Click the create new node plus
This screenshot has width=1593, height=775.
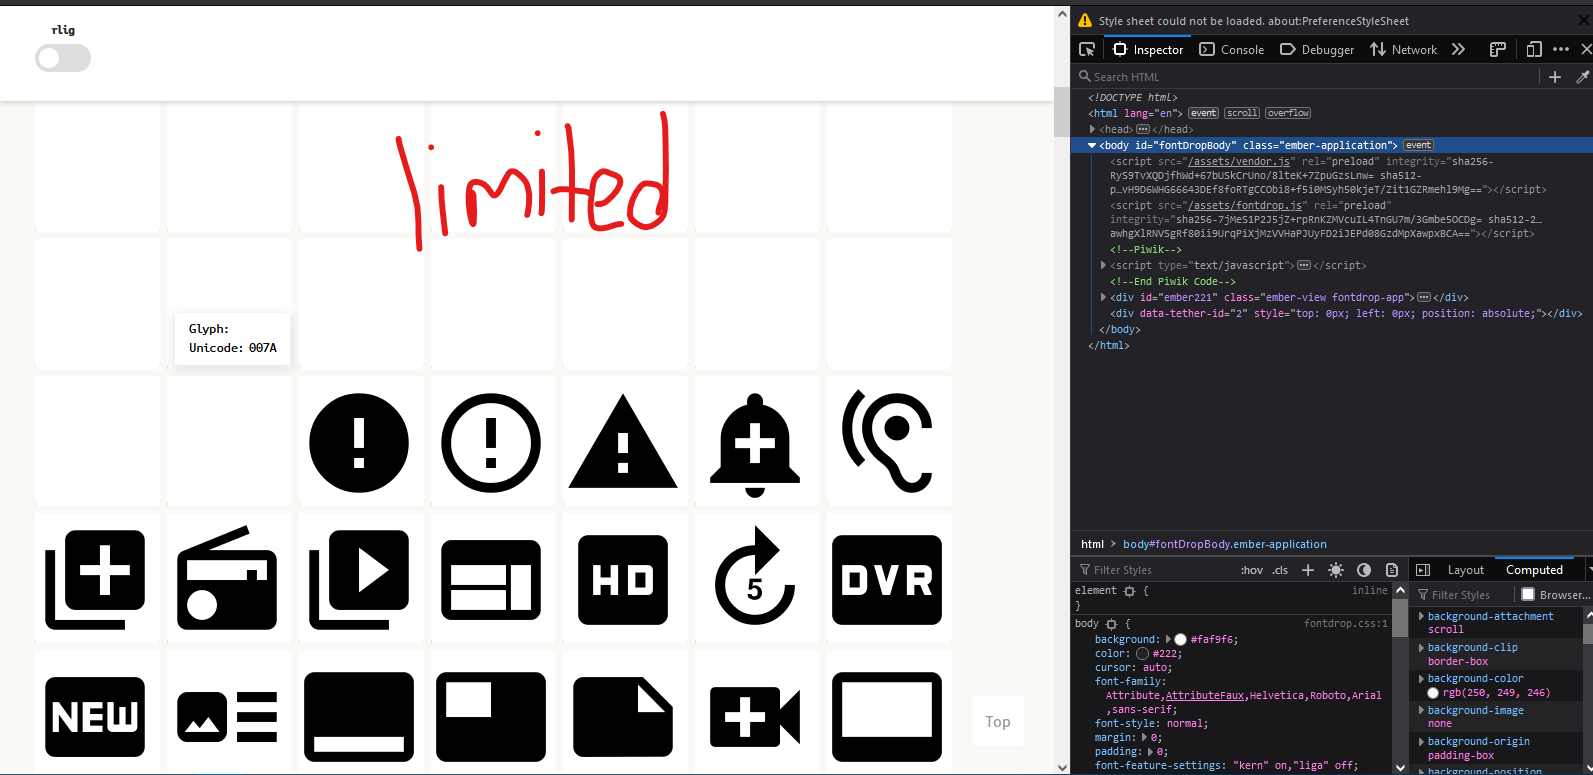click(x=1555, y=77)
